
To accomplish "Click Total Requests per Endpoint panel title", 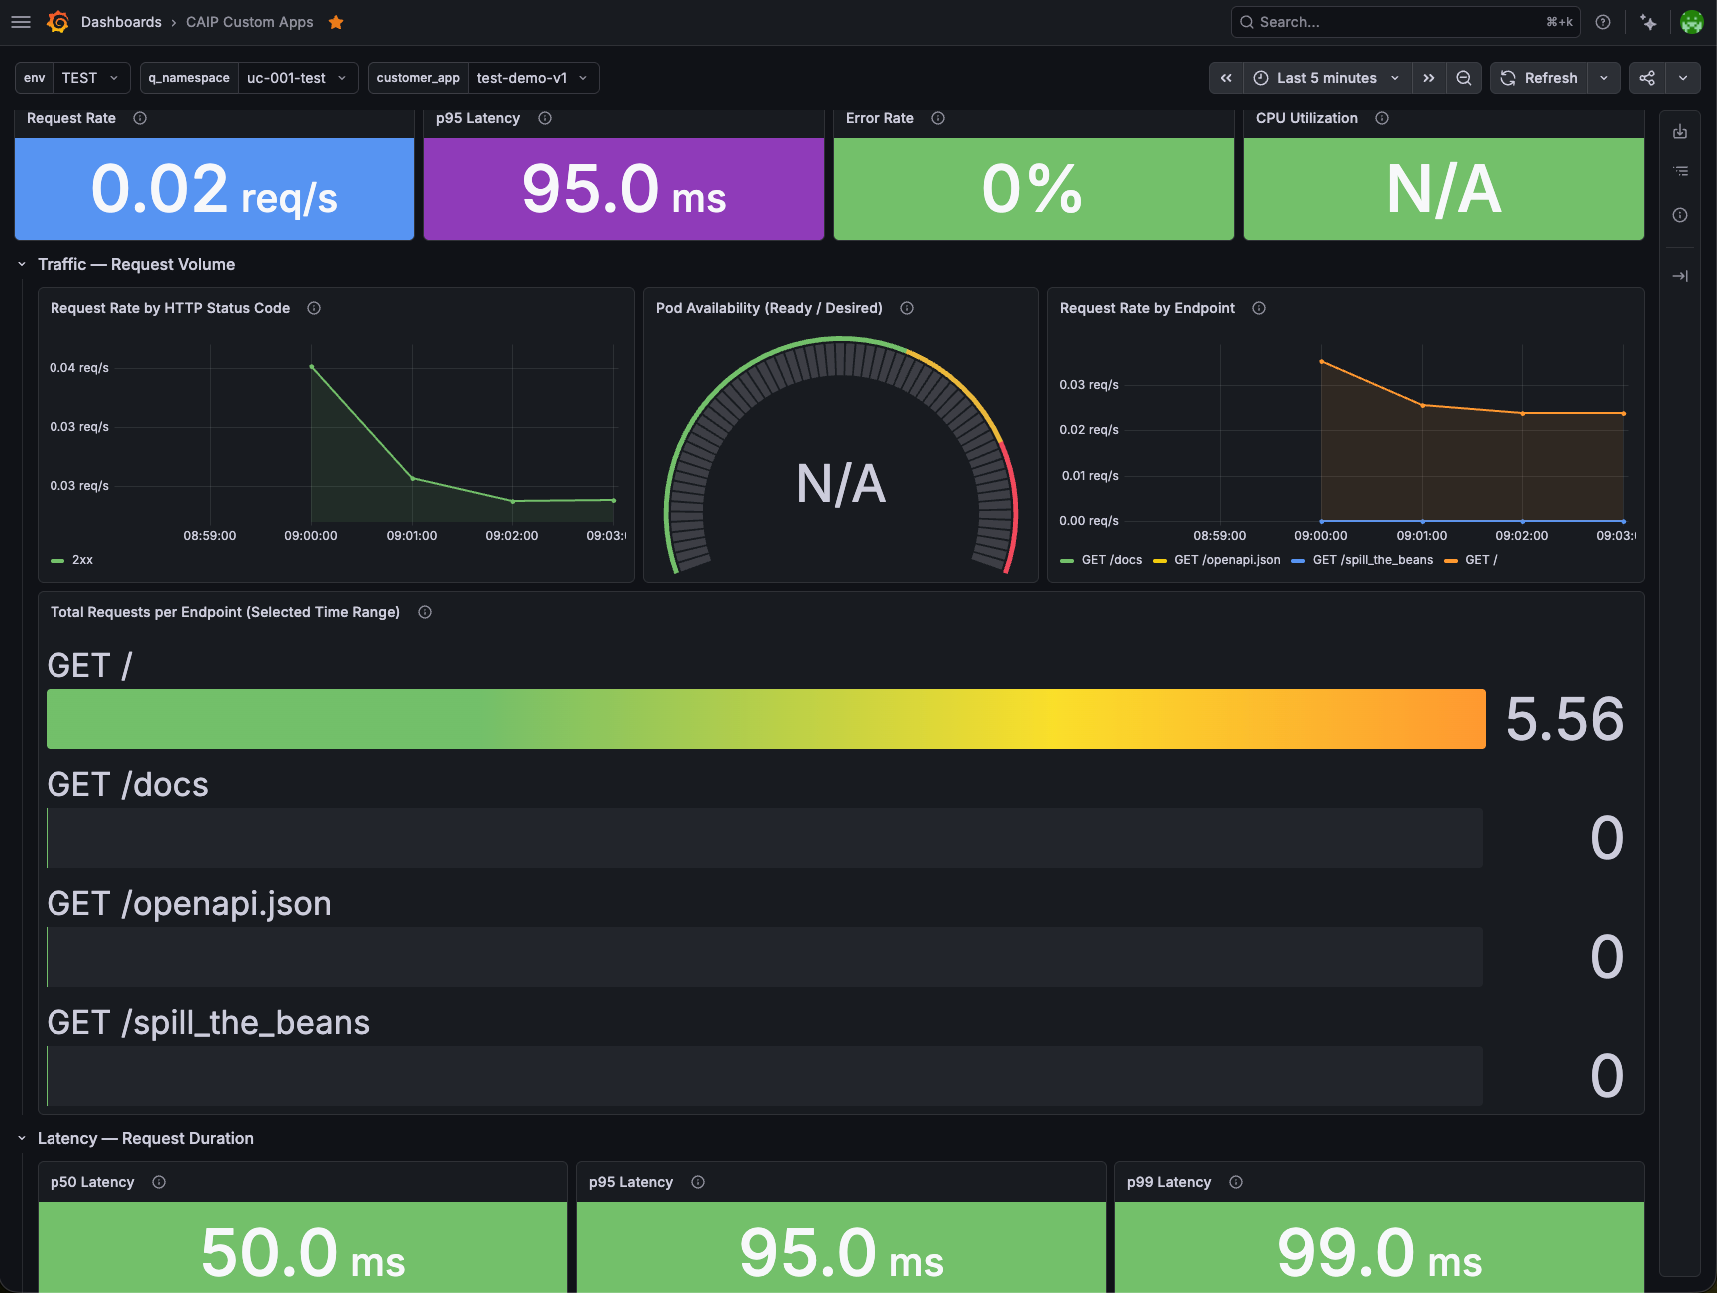I will click(x=225, y=612).
